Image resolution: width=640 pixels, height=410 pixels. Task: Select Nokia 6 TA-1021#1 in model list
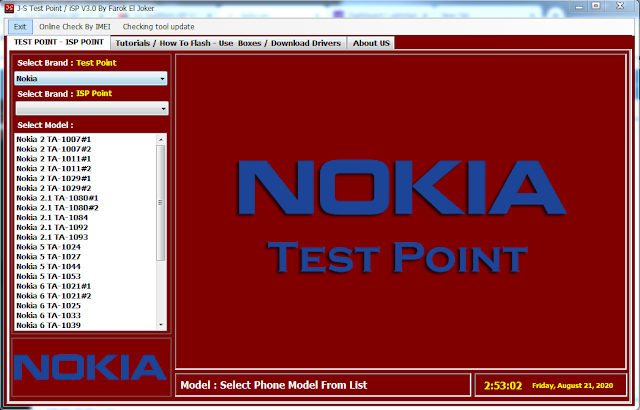(86, 286)
